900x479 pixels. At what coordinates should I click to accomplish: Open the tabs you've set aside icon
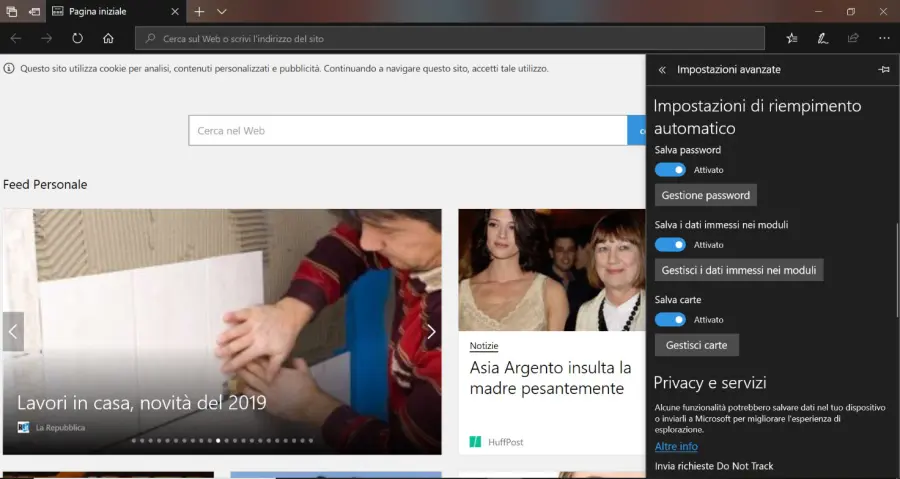11,11
